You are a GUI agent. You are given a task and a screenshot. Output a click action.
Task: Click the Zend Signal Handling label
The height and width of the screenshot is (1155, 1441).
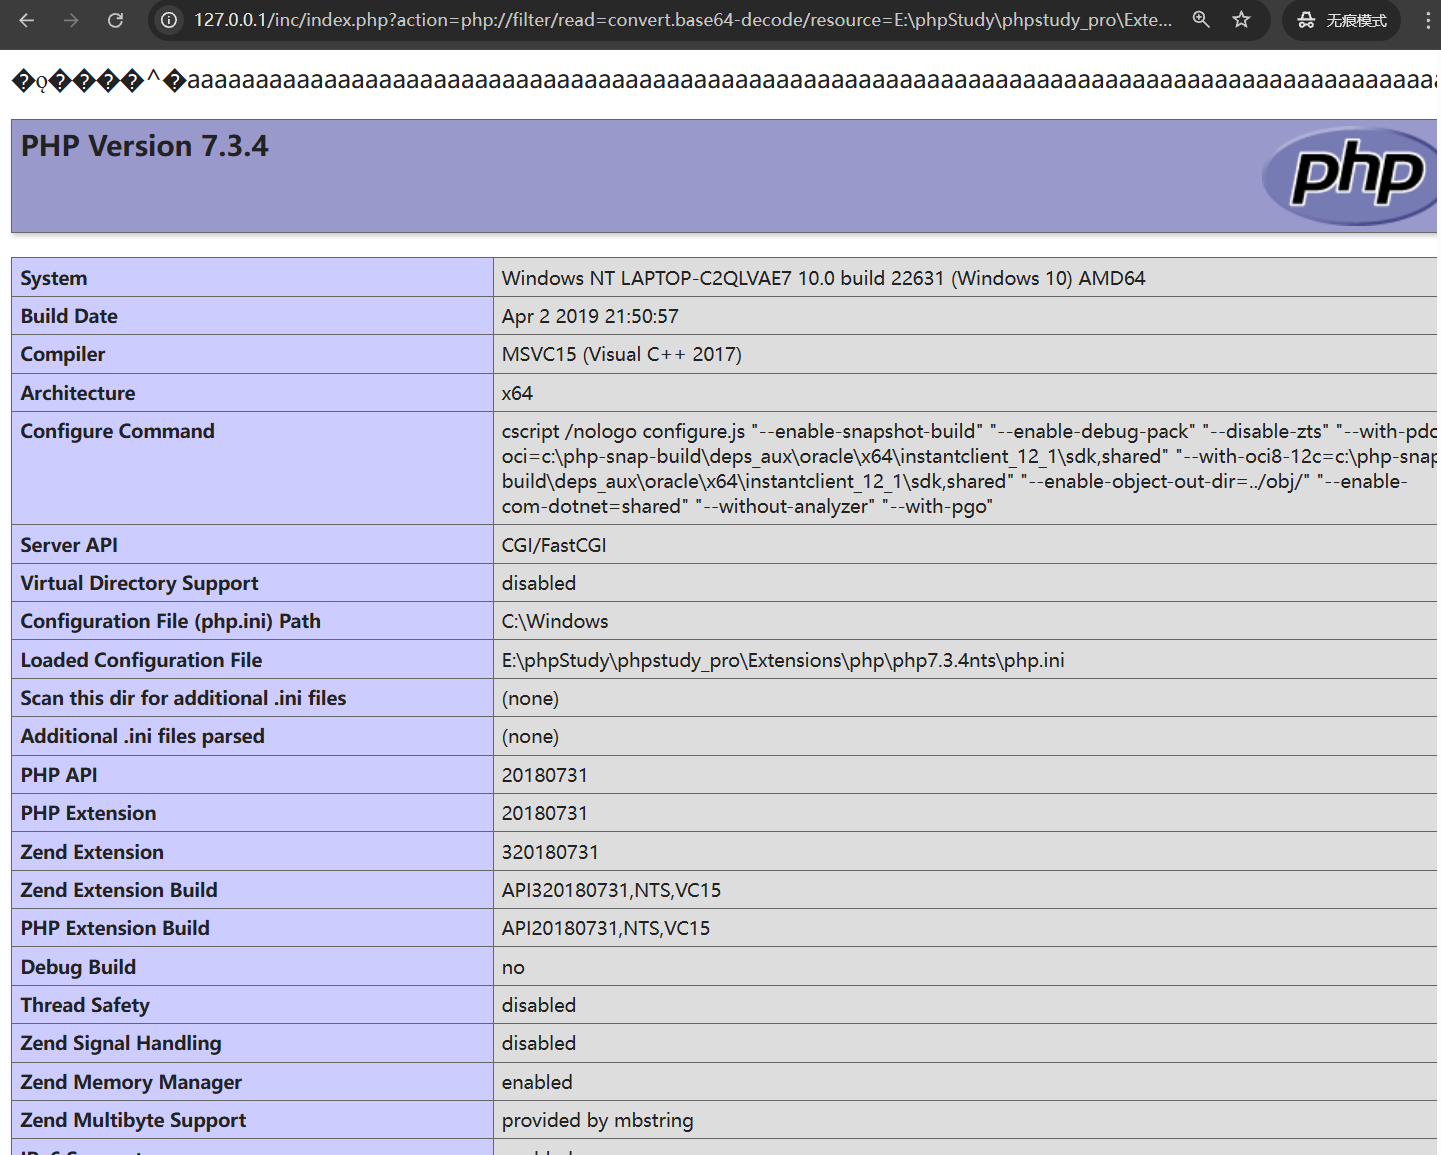[x=121, y=1043]
